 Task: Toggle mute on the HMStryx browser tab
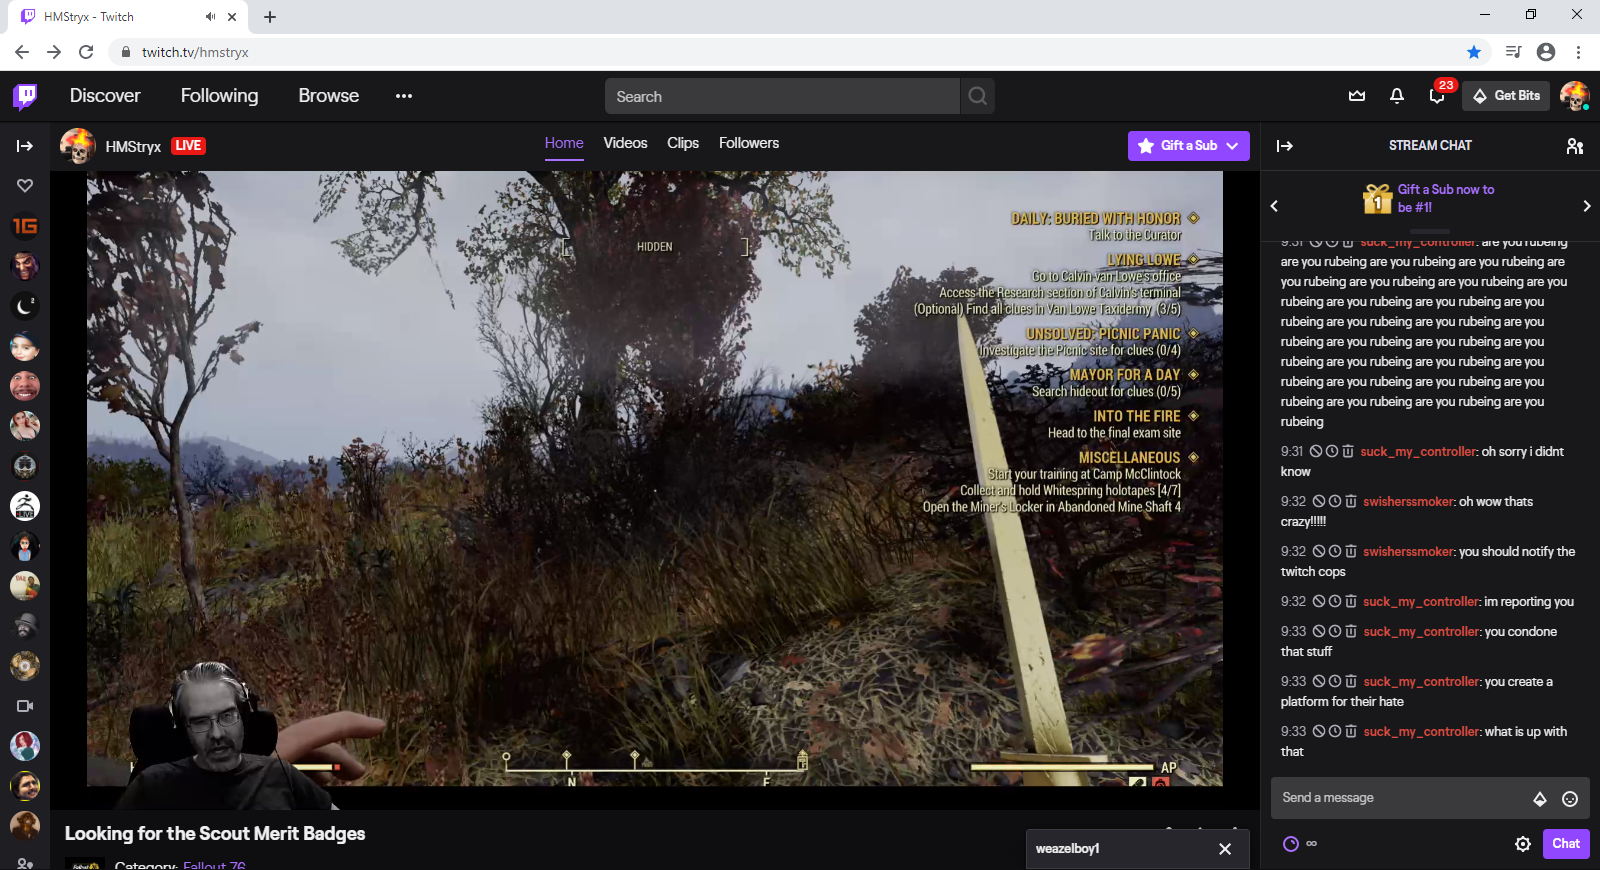210,17
